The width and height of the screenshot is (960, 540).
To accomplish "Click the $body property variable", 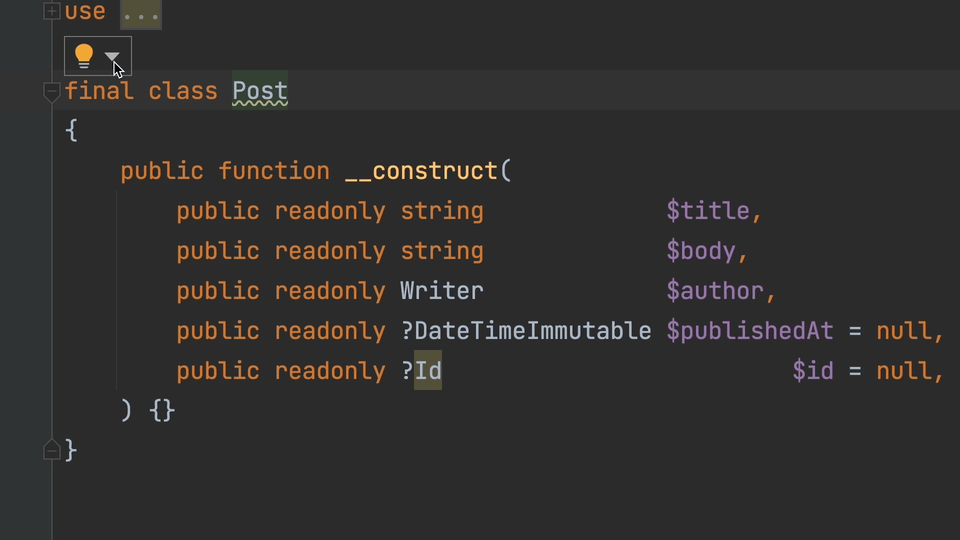I will pyautogui.click(x=701, y=251).
